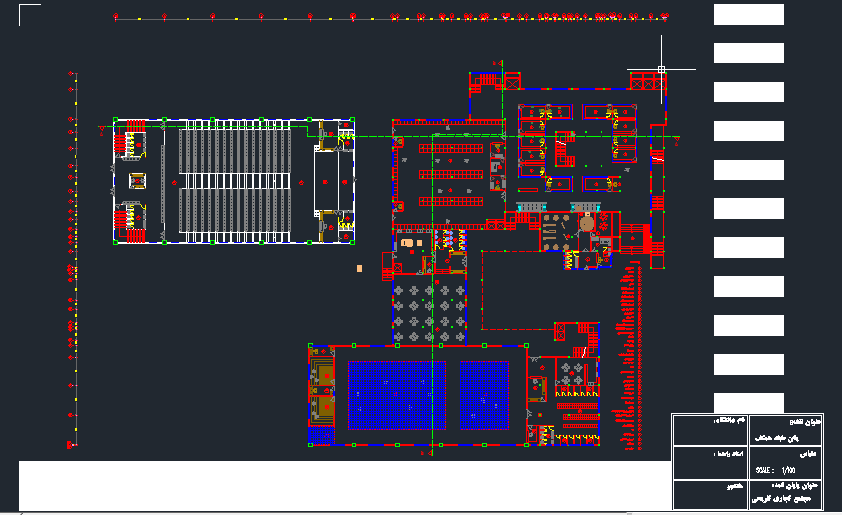Select the horizontal dimension line along the top

390,18
